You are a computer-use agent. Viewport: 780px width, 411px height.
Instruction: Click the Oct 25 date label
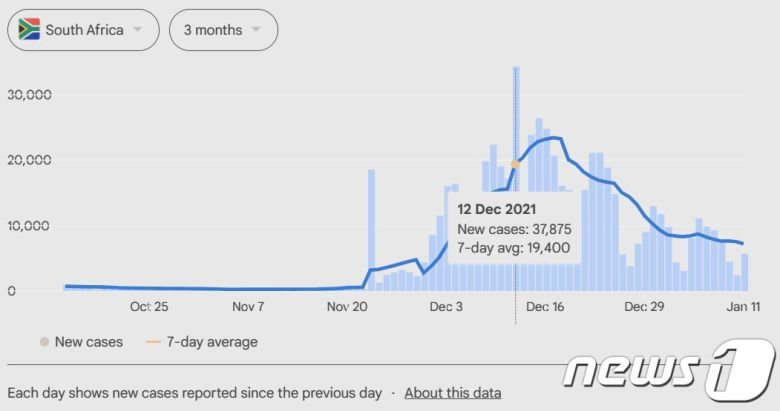[x=148, y=308]
